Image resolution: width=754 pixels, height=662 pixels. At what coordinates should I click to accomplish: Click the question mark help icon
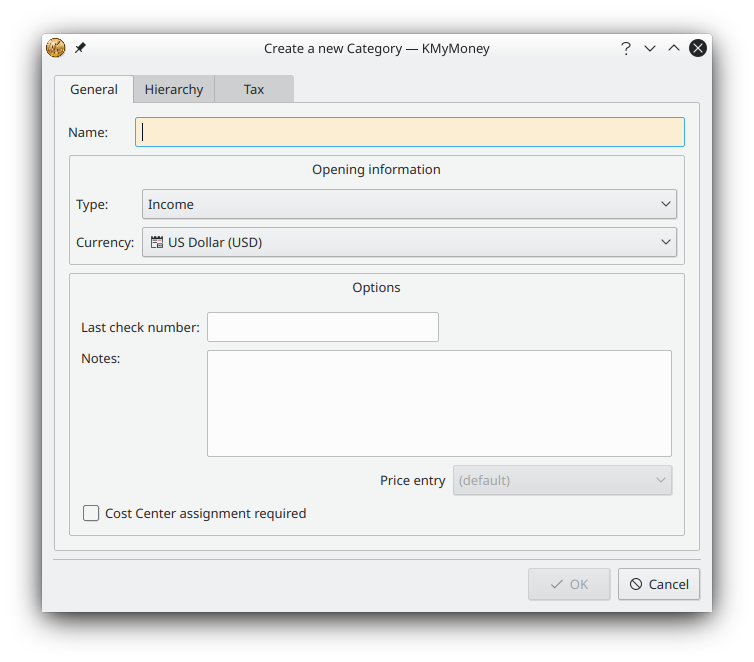tap(626, 48)
